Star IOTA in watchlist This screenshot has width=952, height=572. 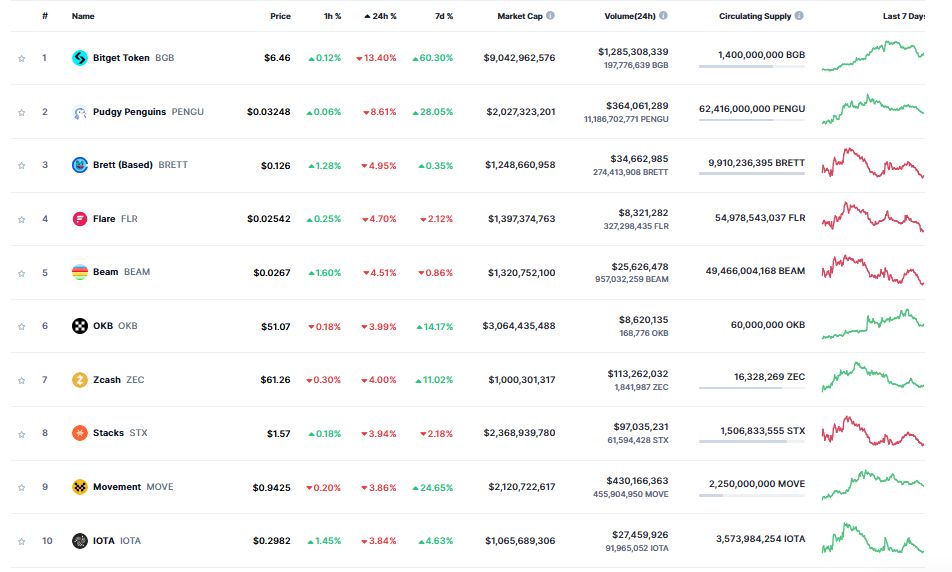pyautogui.click(x=21, y=542)
